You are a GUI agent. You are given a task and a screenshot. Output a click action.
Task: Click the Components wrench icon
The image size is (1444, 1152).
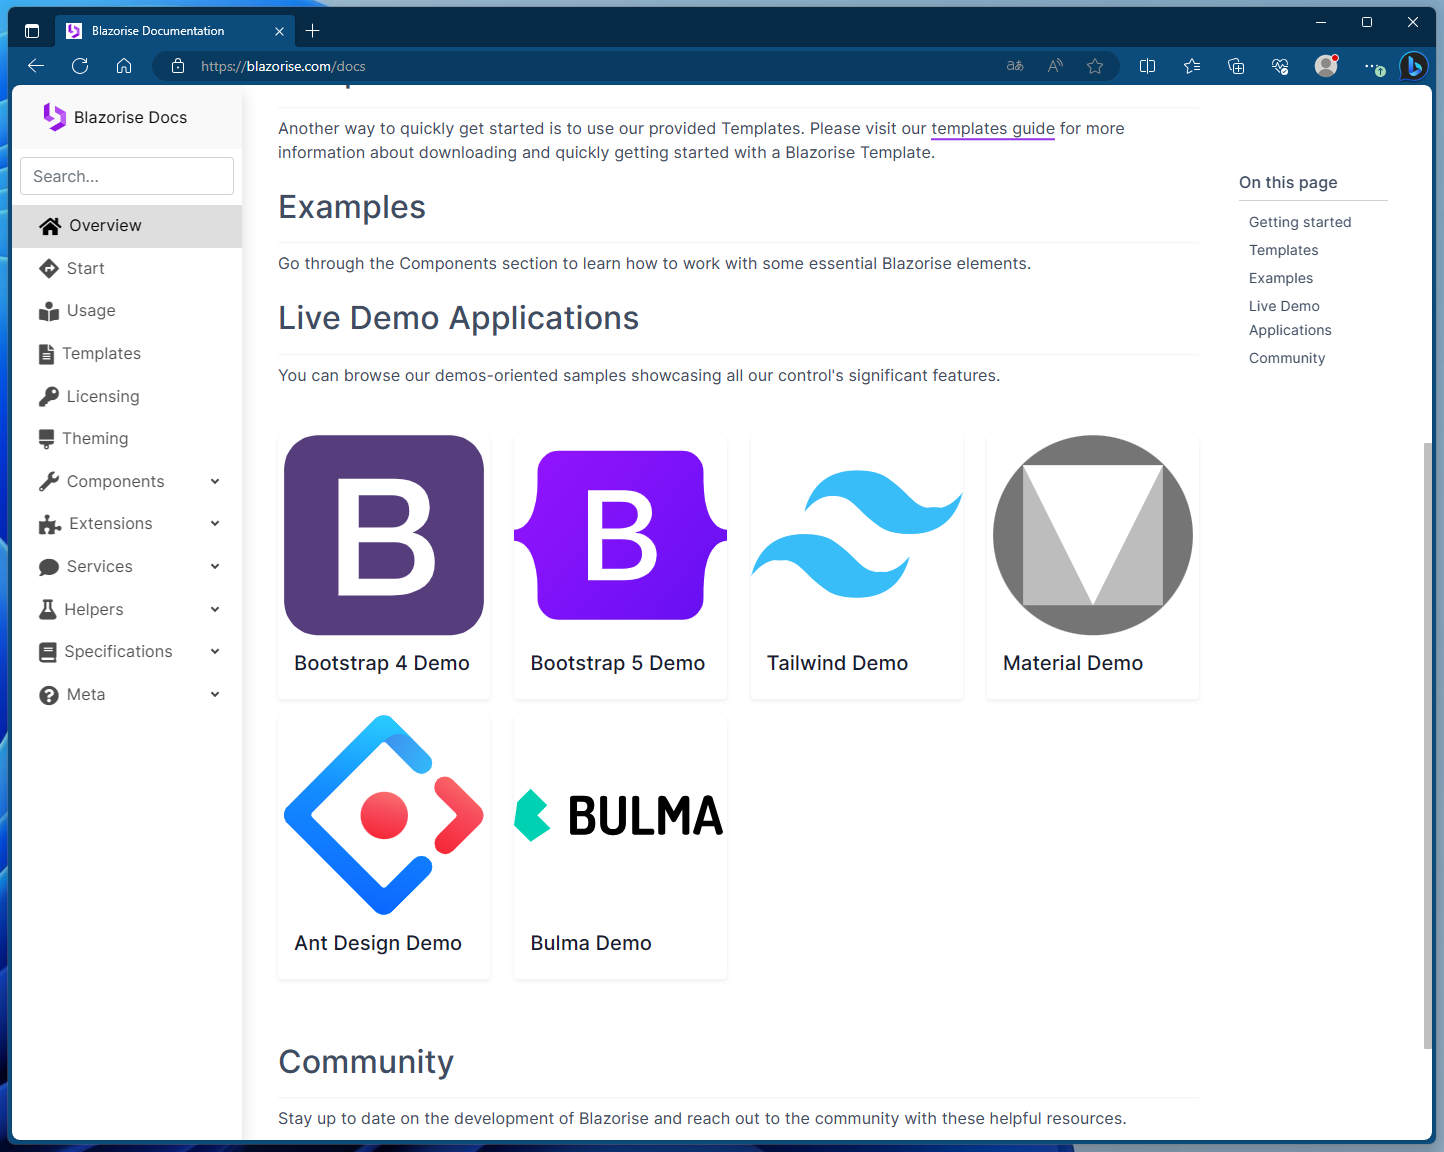pyautogui.click(x=49, y=481)
